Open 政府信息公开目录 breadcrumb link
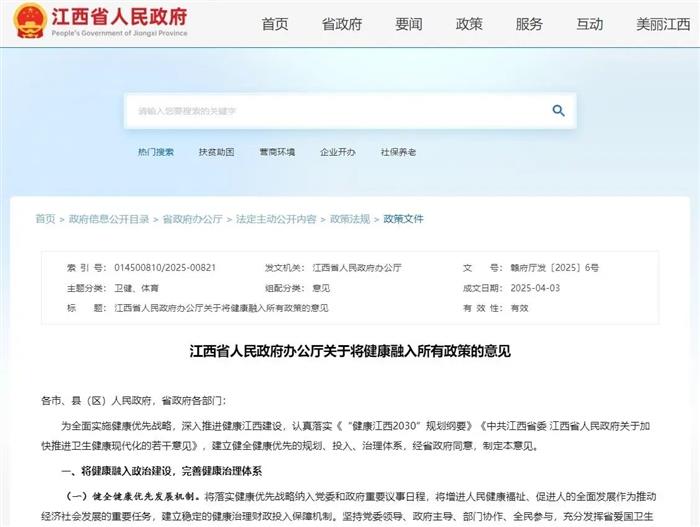Screen dimensions: 700x527 [109, 219]
